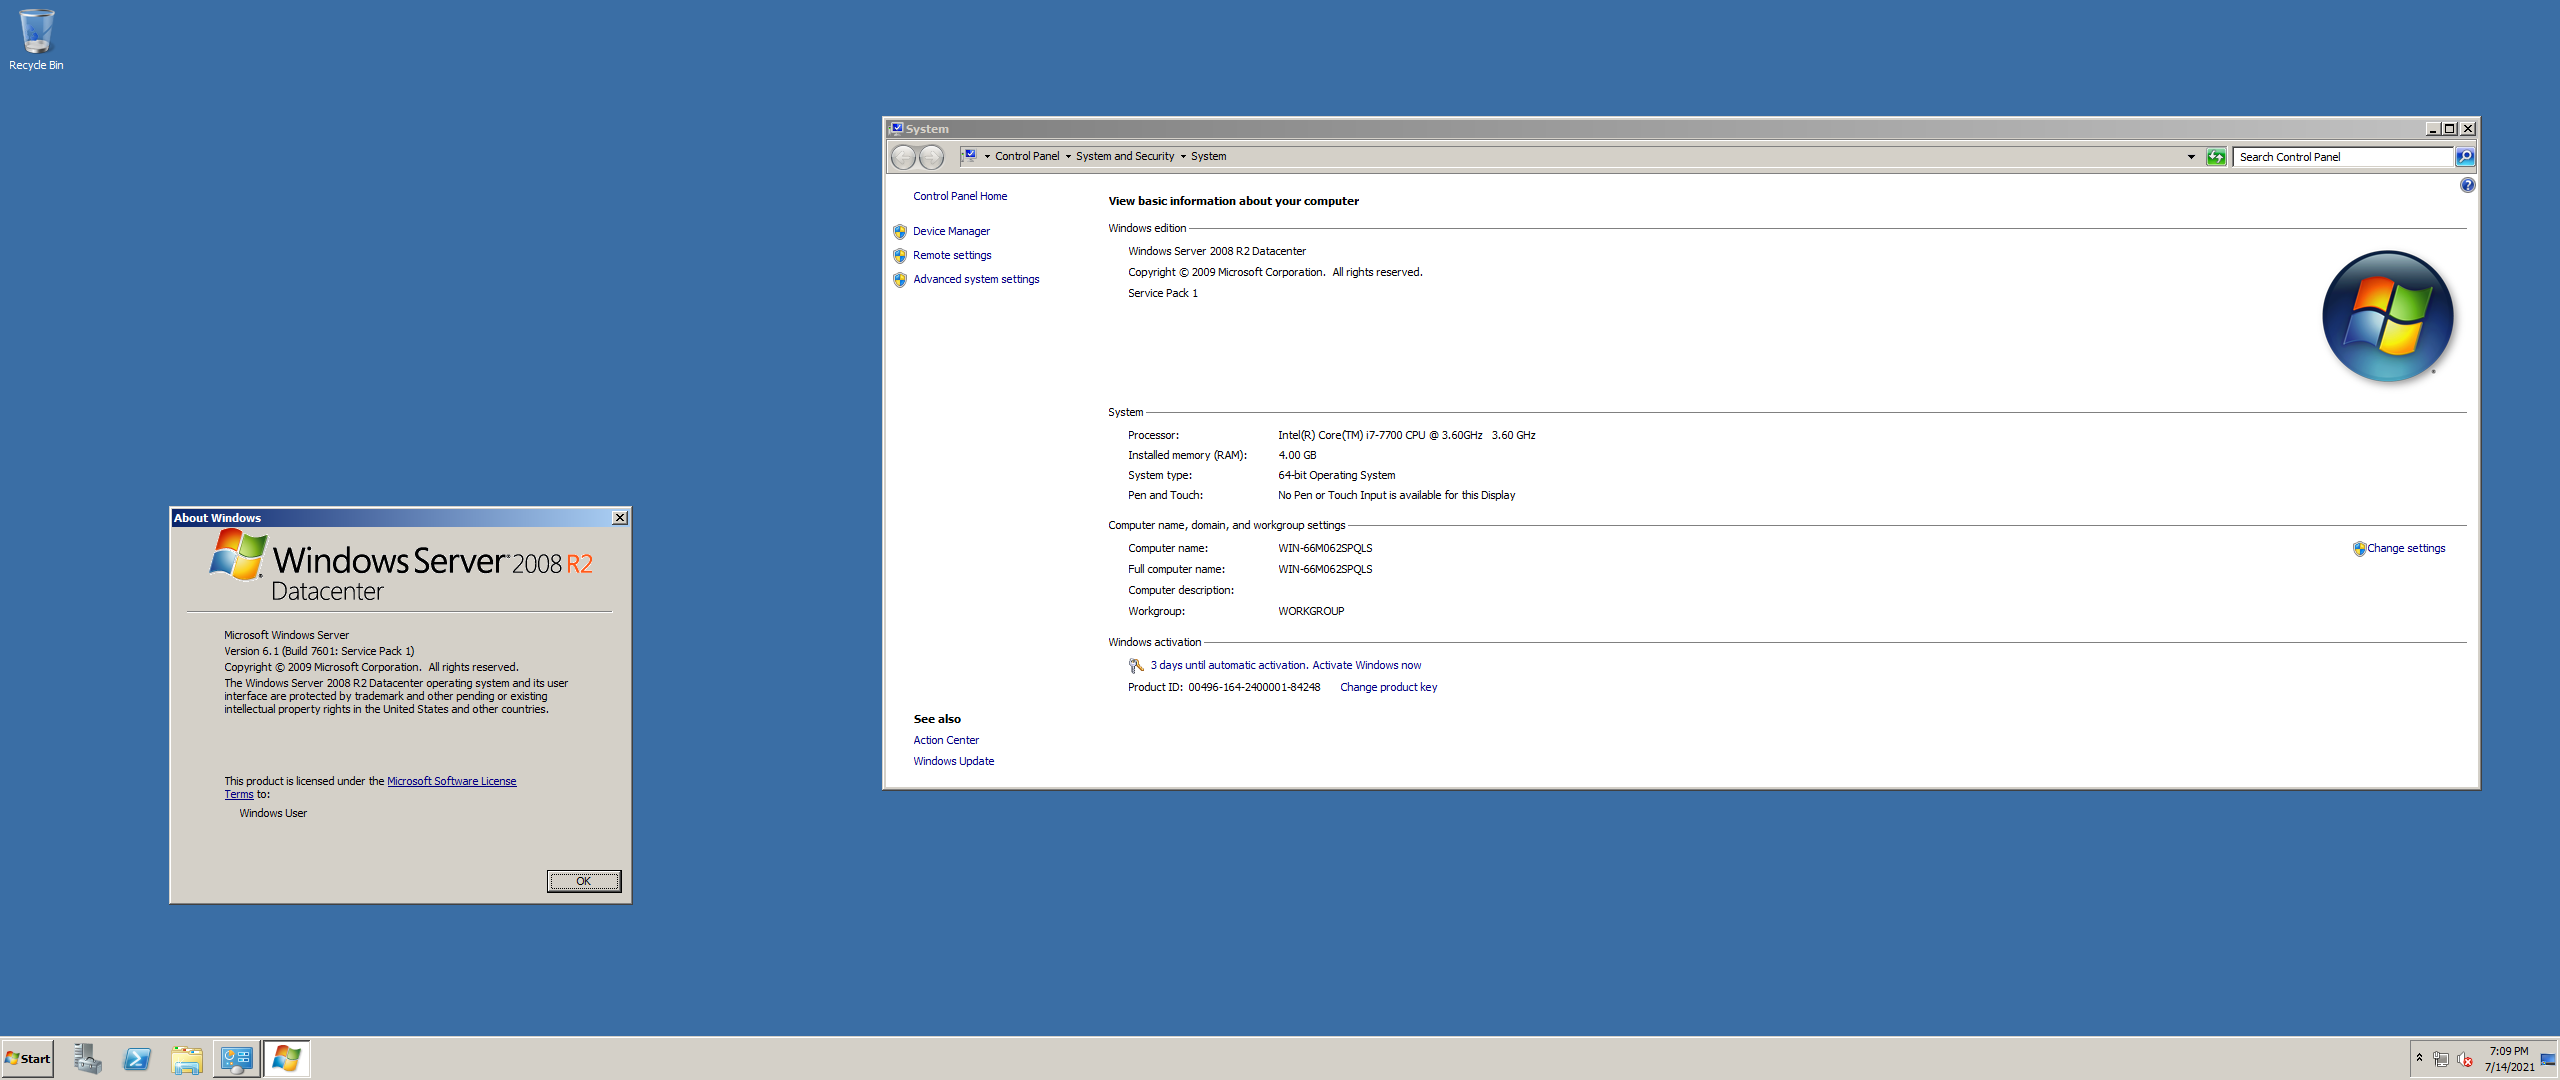The height and width of the screenshot is (1080, 2560).
Task: Expand the arrow after System and Security
Action: 1183,157
